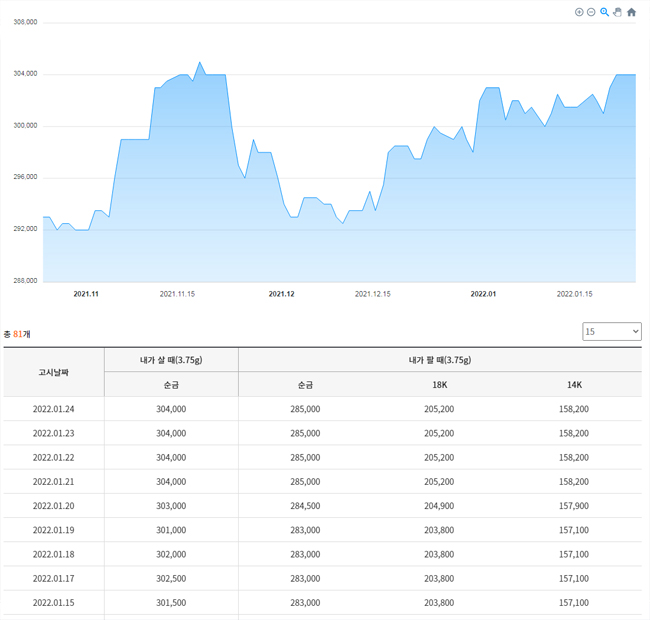Click the 2022.01.24 date row
This screenshot has width=650, height=620.
coord(54,409)
